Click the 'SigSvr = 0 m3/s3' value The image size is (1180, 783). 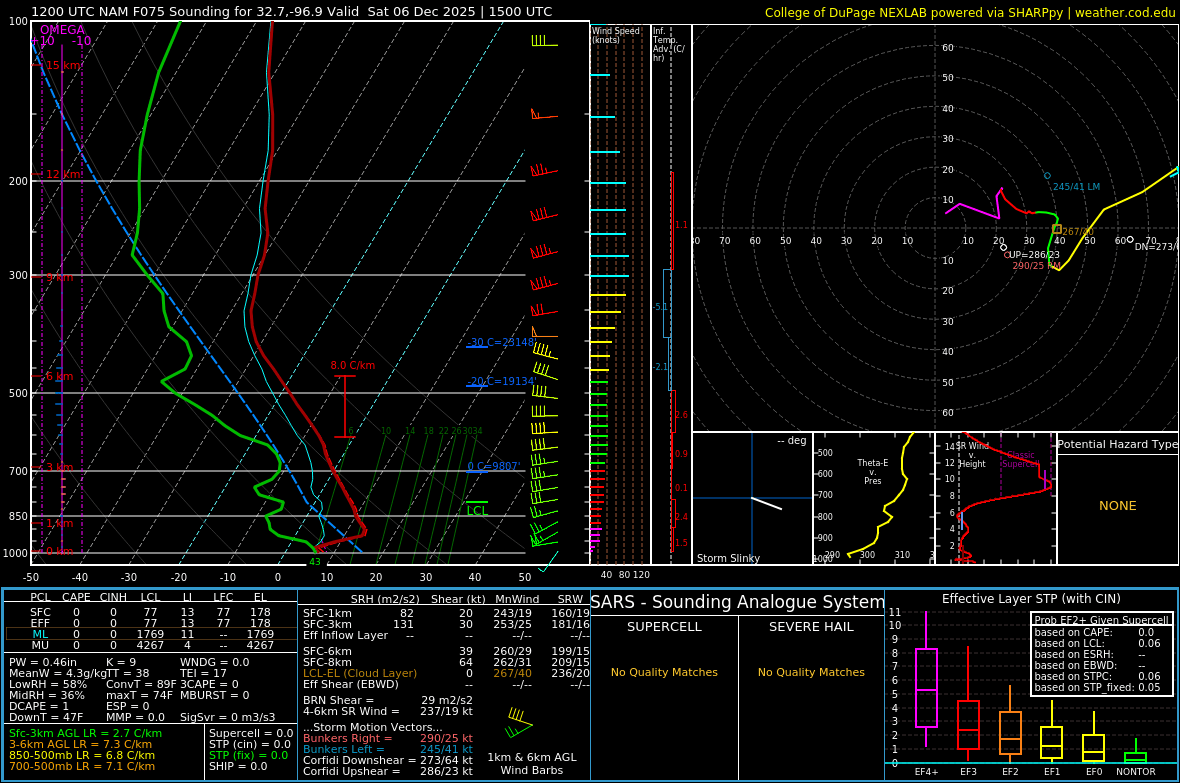click(227, 717)
